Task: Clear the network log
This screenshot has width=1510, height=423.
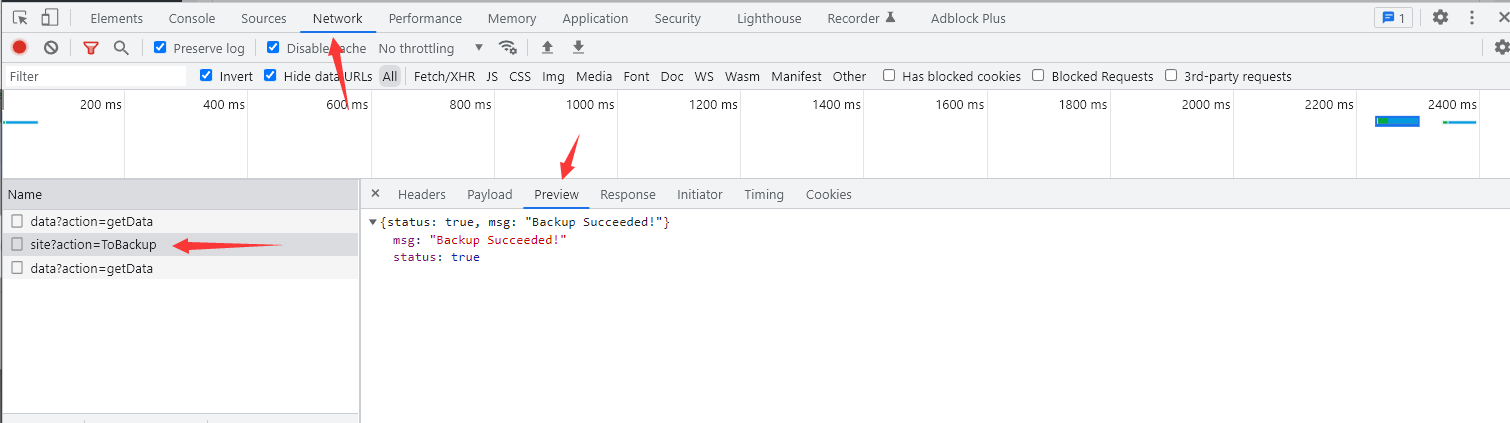Action: pyautogui.click(x=51, y=47)
